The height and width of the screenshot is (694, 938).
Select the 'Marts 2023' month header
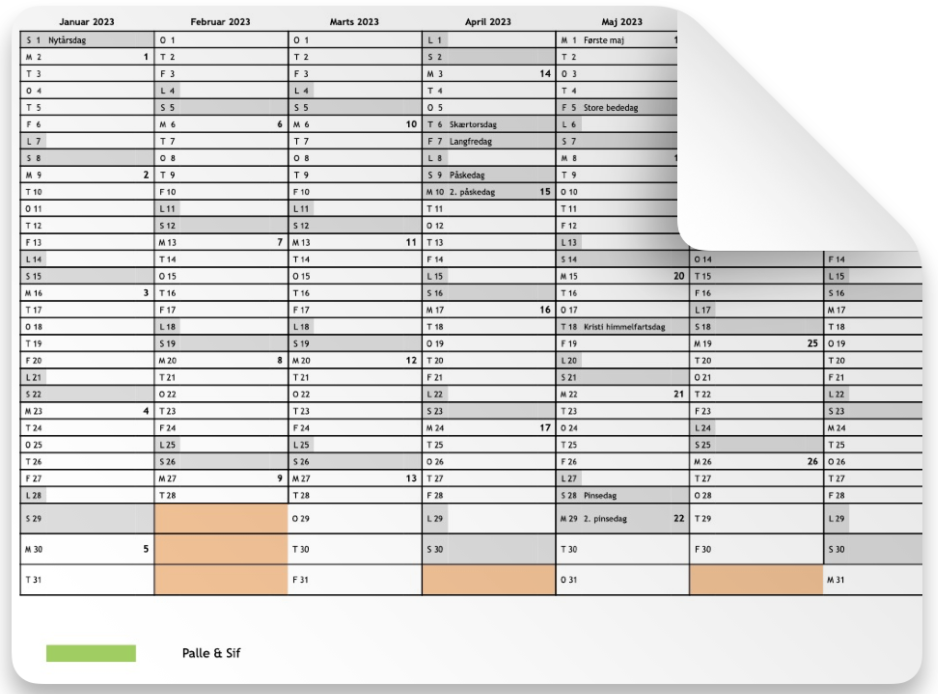pyautogui.click(x=354, y=22)
